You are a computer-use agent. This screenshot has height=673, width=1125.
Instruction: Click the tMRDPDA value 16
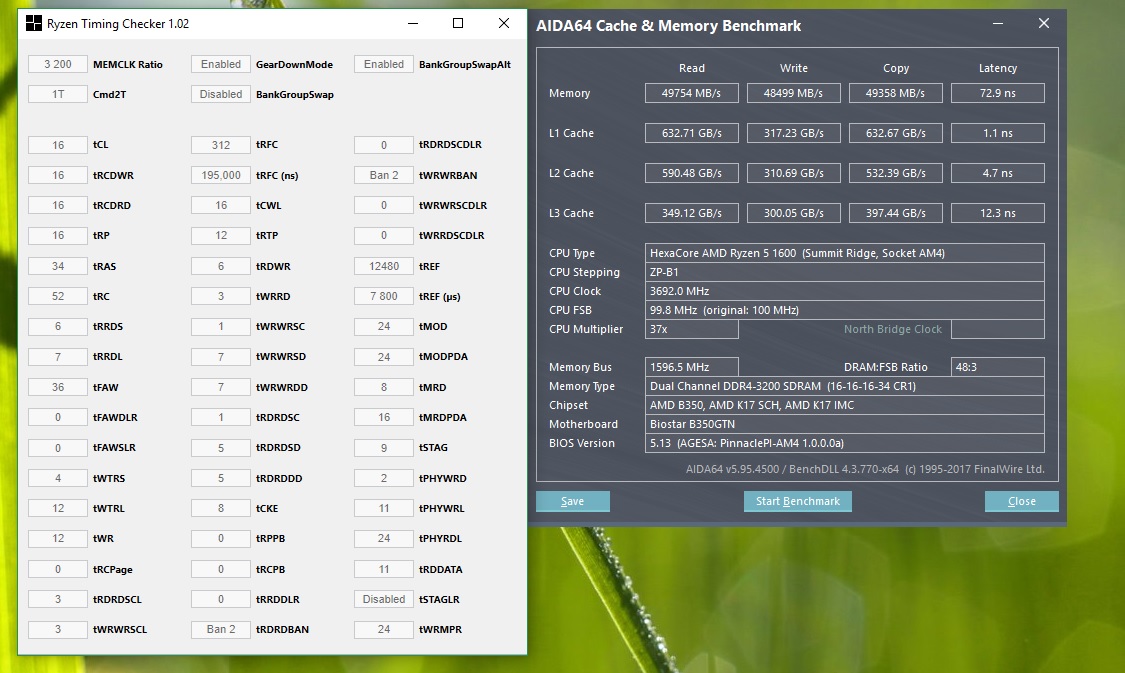384,417
